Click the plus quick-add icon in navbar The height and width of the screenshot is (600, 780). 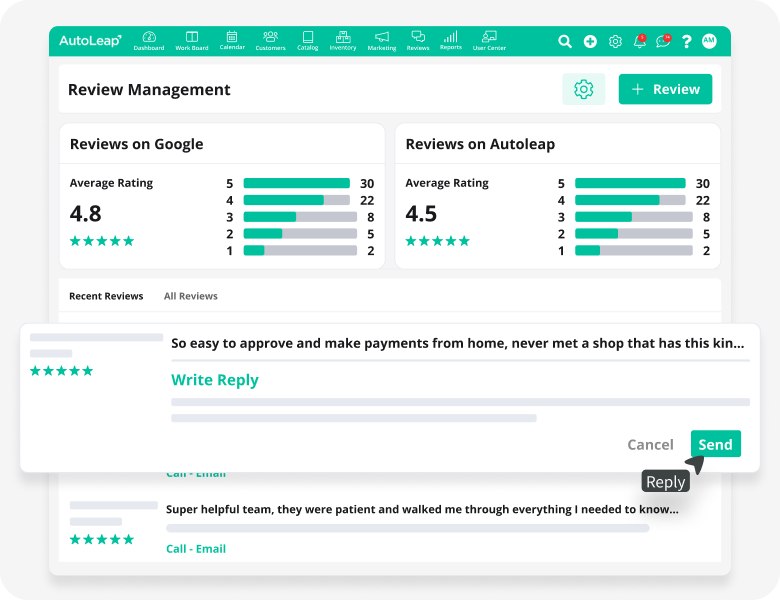point(590,41)
